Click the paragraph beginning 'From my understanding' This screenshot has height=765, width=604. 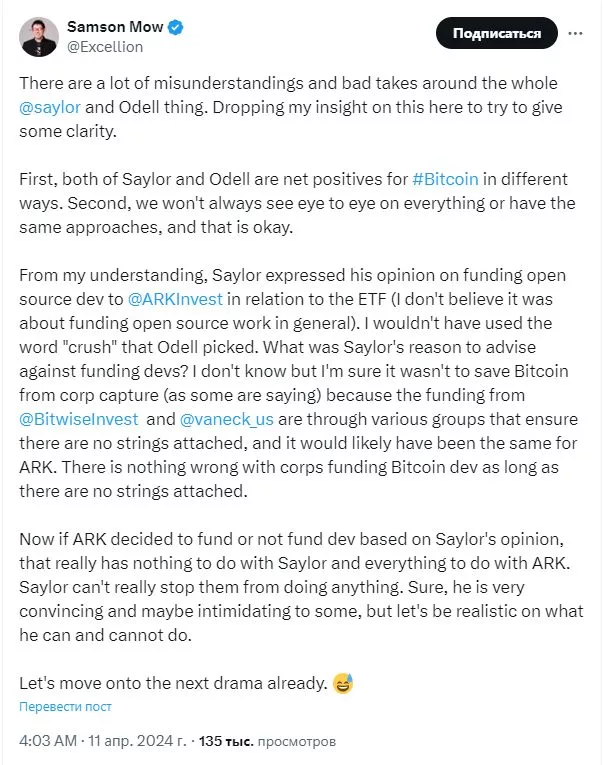click(x=298, y=383)
